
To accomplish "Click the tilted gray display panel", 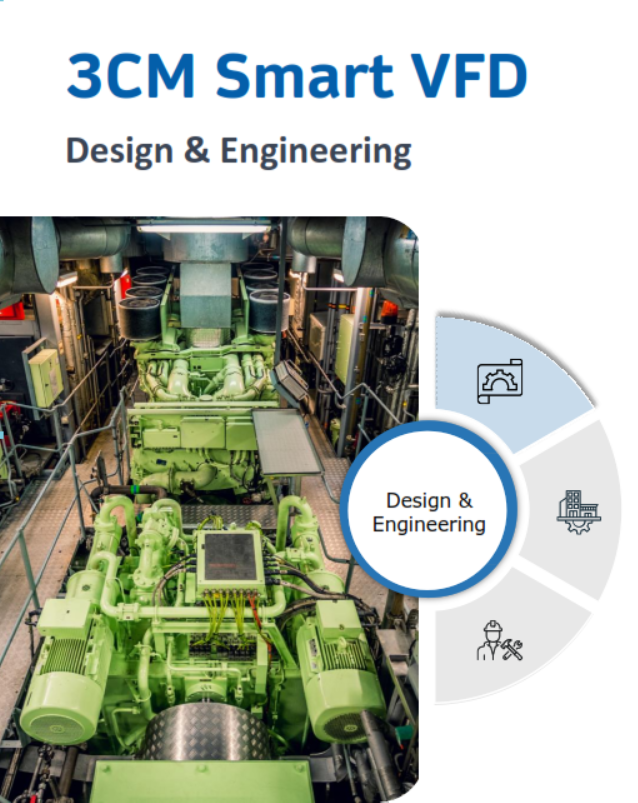I will (285, 441).
